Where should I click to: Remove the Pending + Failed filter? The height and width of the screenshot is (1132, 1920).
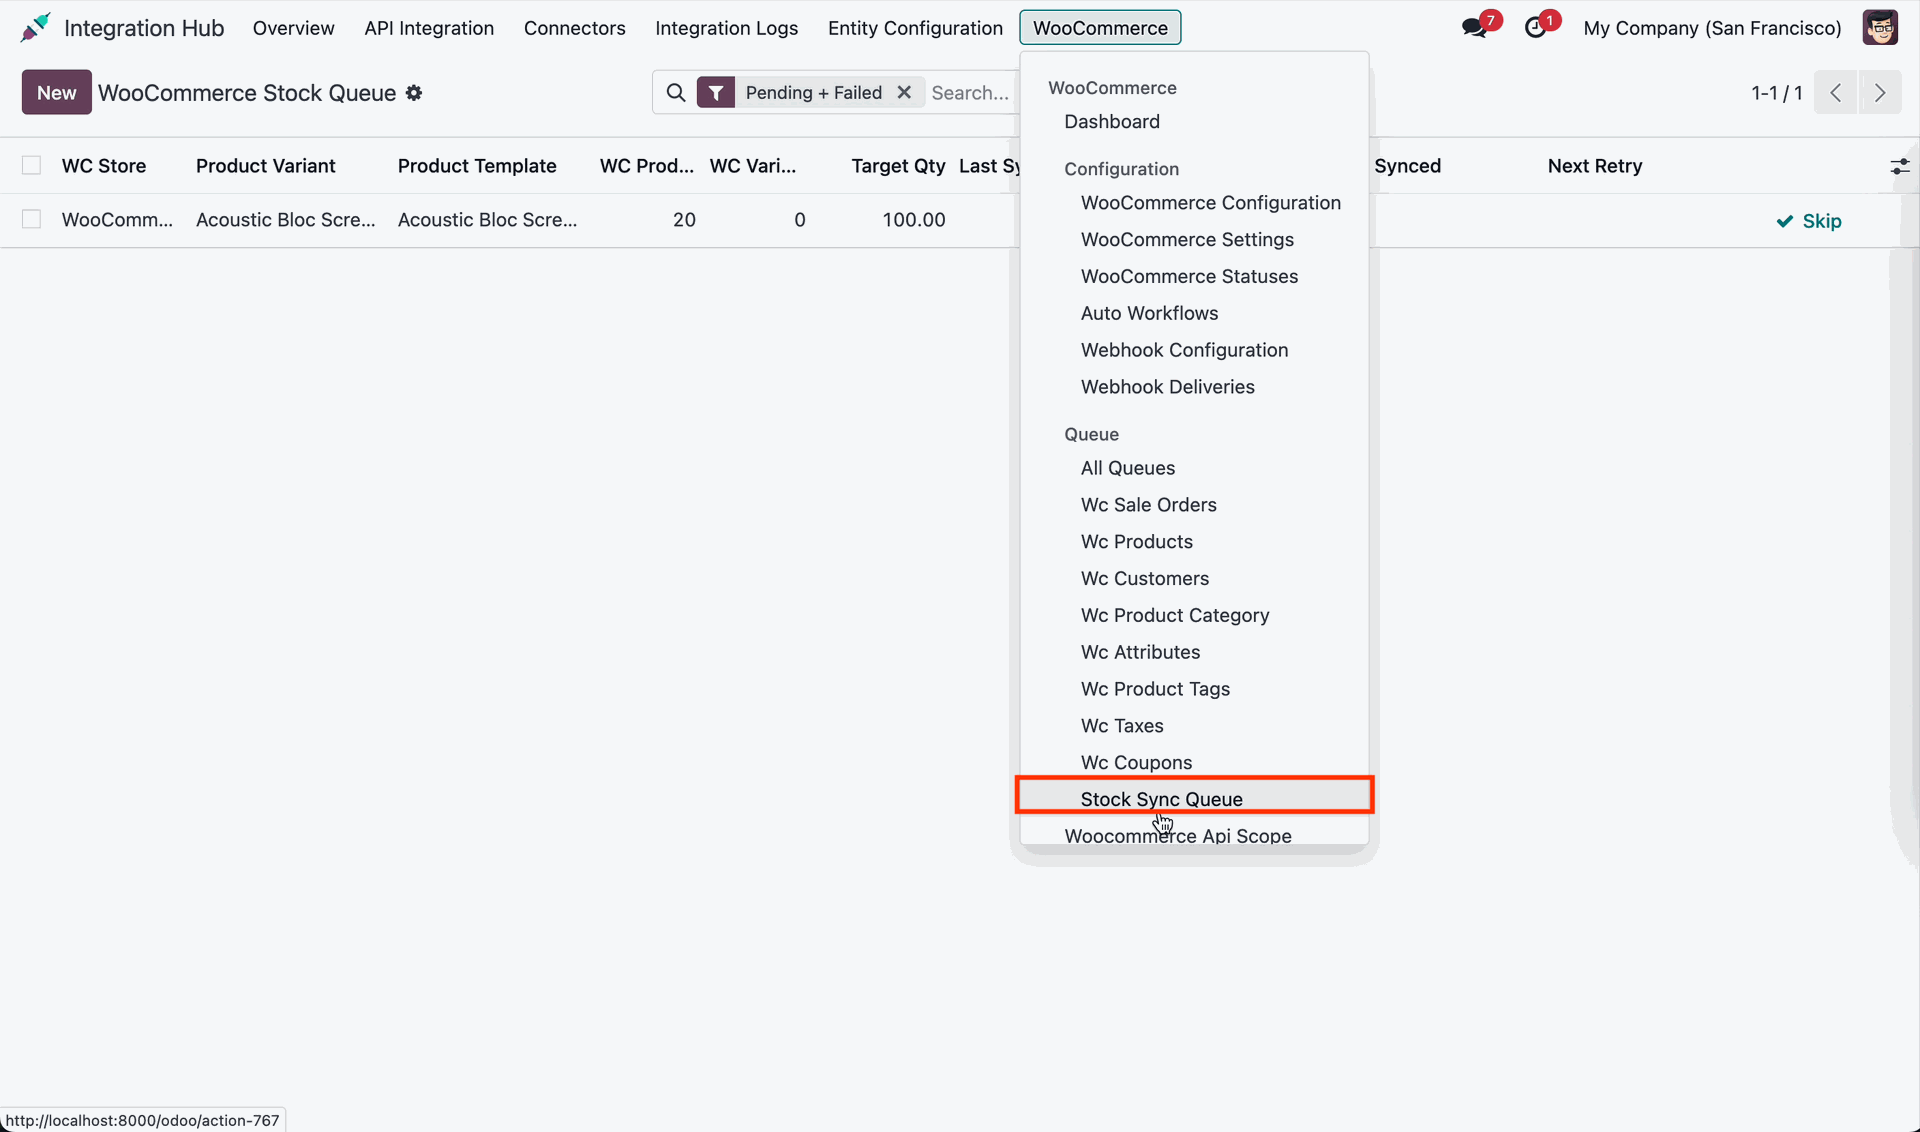[x=904, y=92]
